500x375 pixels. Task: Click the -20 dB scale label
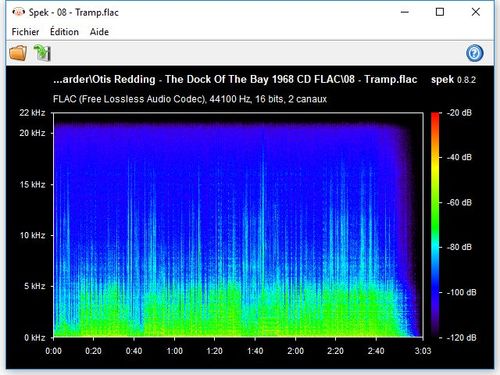459,113
